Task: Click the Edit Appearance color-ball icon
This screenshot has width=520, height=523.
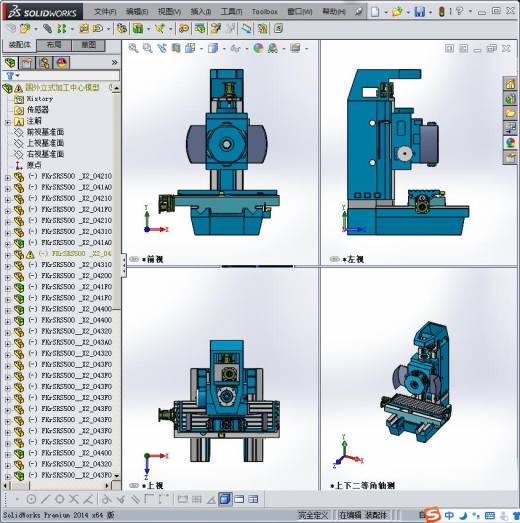Action: point(258,48)
